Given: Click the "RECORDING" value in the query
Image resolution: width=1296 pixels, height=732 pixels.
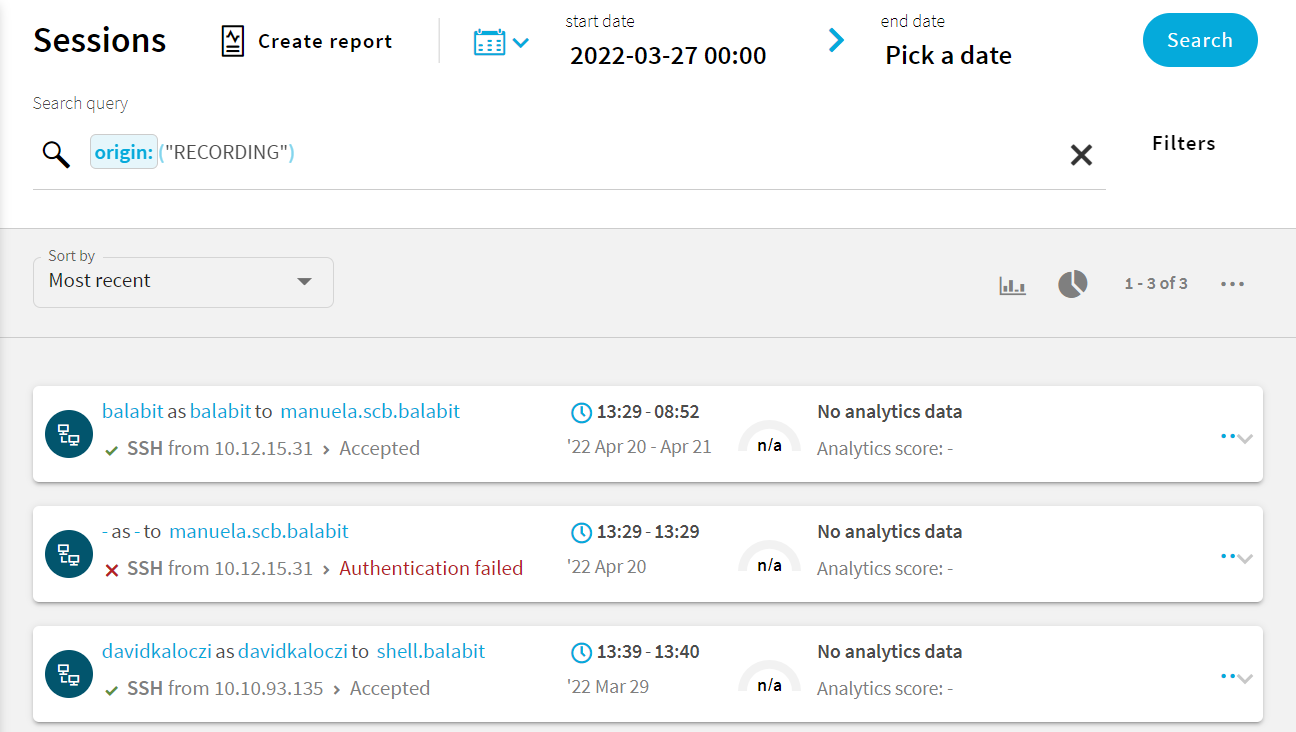Looking at the screenshot, I should coord(227,153).
